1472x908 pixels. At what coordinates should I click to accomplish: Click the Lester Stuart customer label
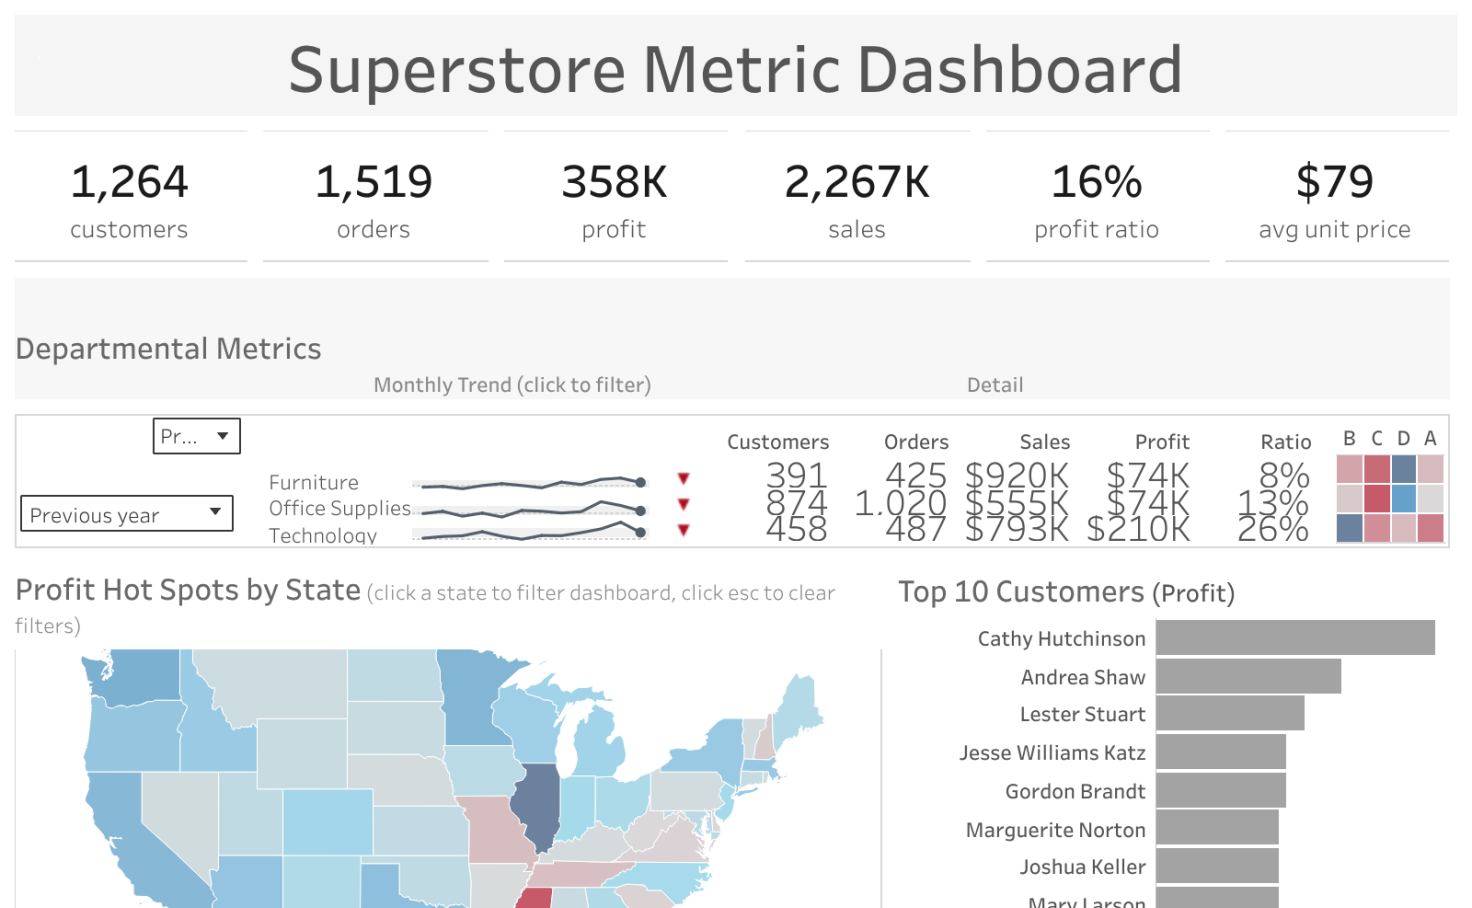[1082, 714]
